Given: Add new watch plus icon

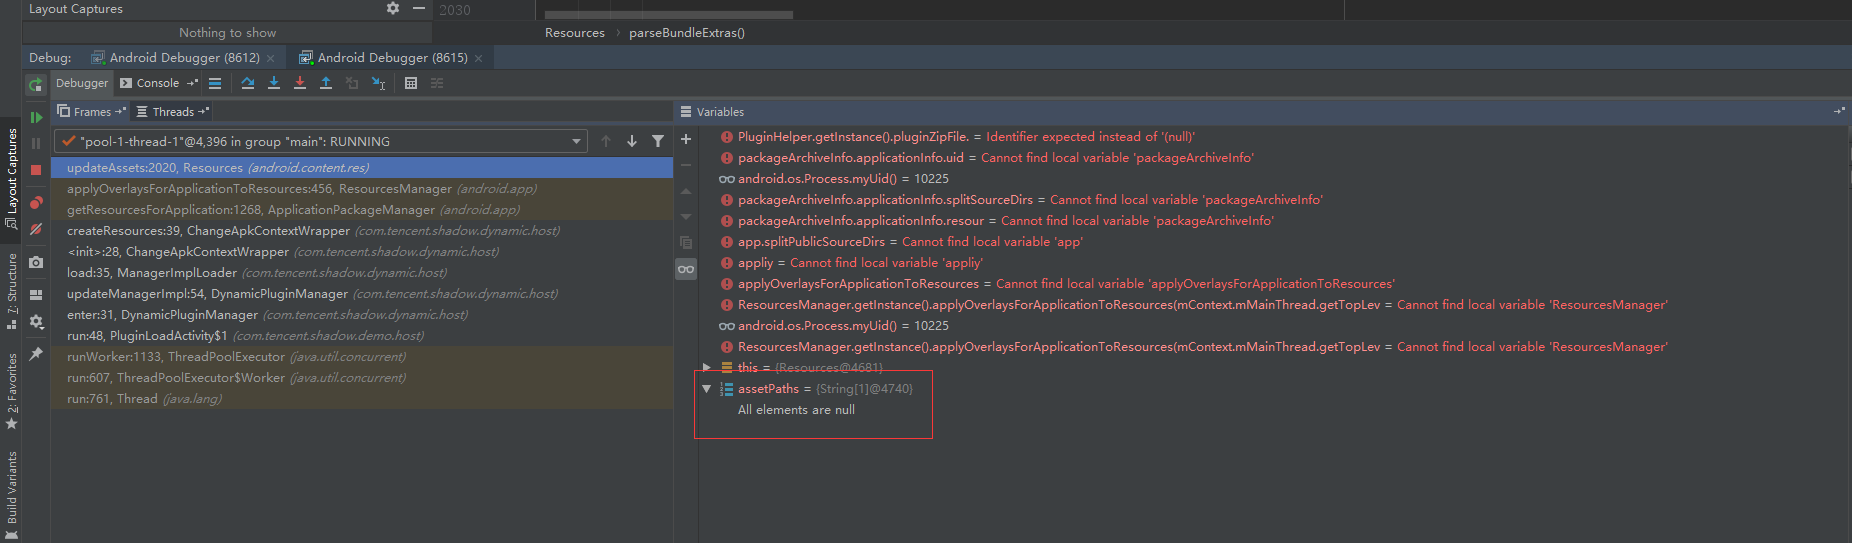Looking at the screenshot, I should click(x=686, y=139).
